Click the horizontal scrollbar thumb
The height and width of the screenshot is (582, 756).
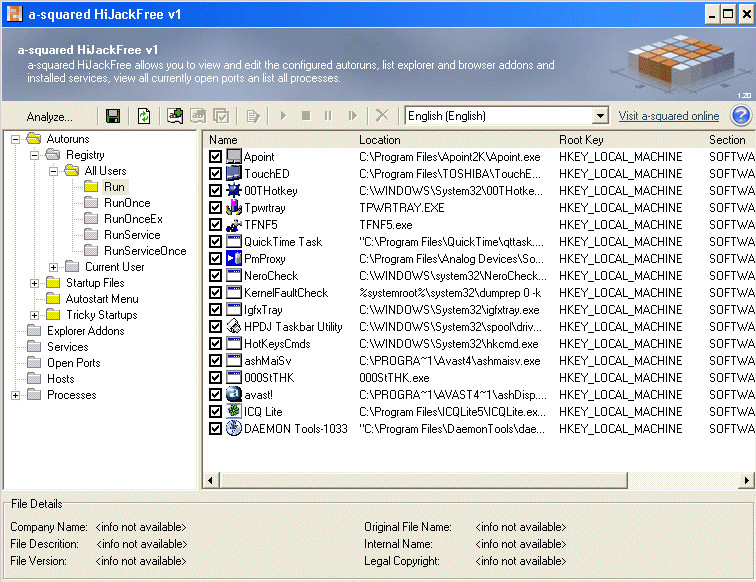424,480
